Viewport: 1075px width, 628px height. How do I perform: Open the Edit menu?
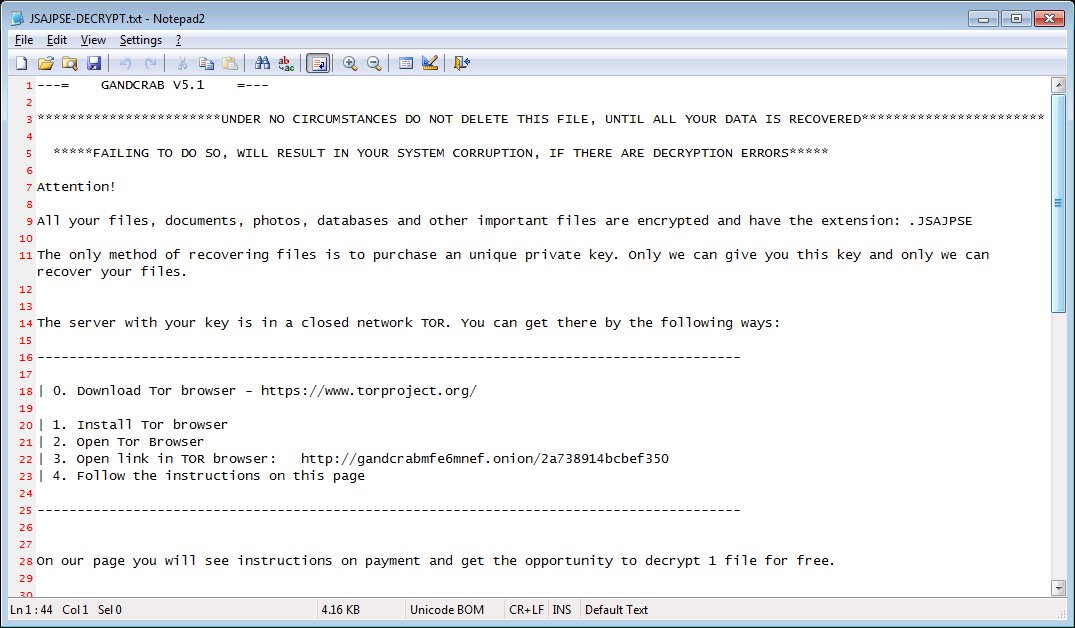[x=57, y=40]
